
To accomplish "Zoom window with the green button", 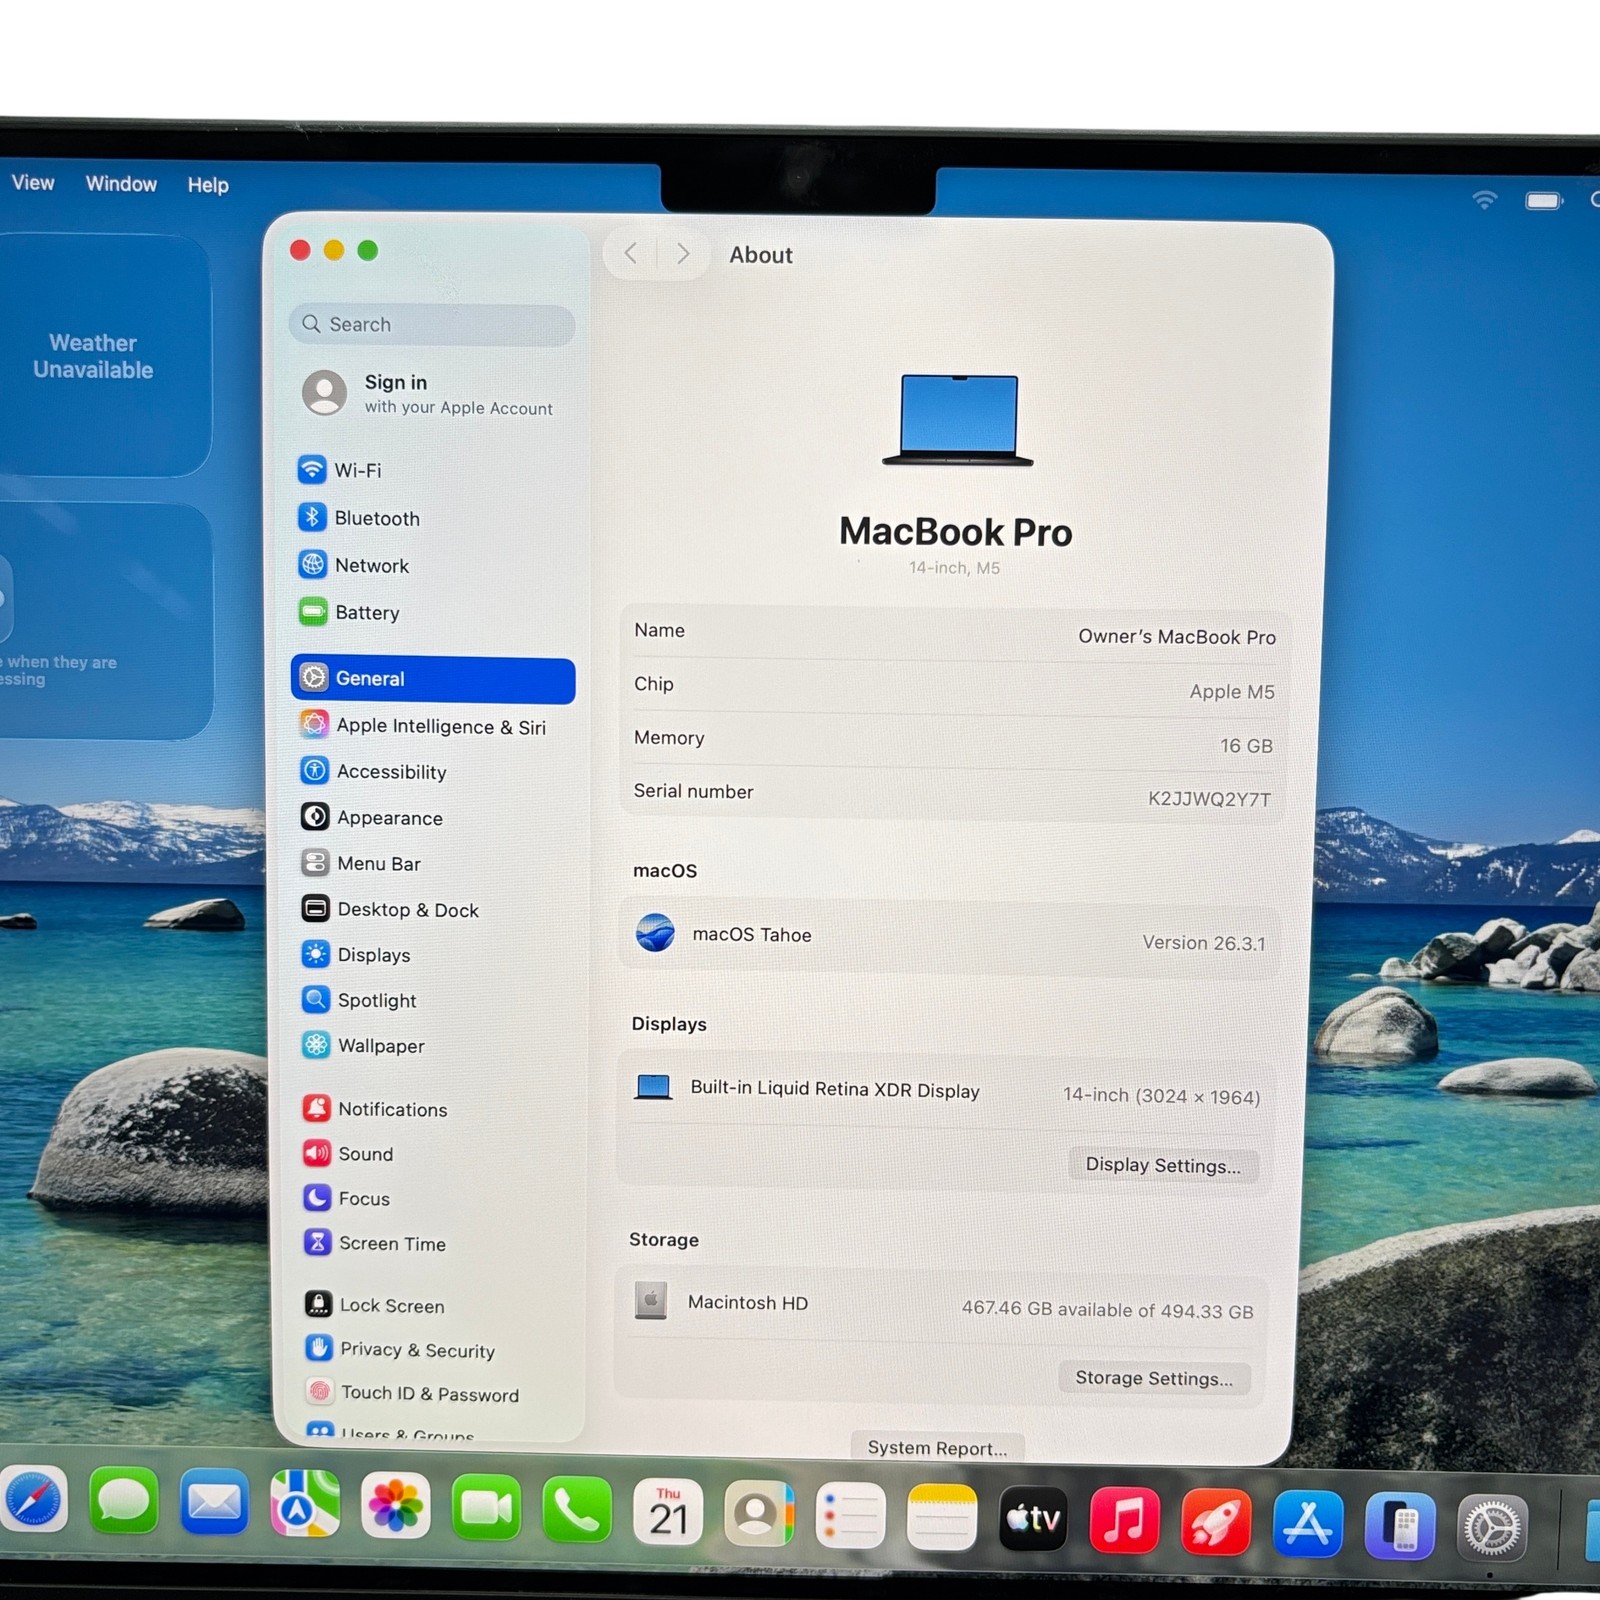I will click(x=368, y=250).
